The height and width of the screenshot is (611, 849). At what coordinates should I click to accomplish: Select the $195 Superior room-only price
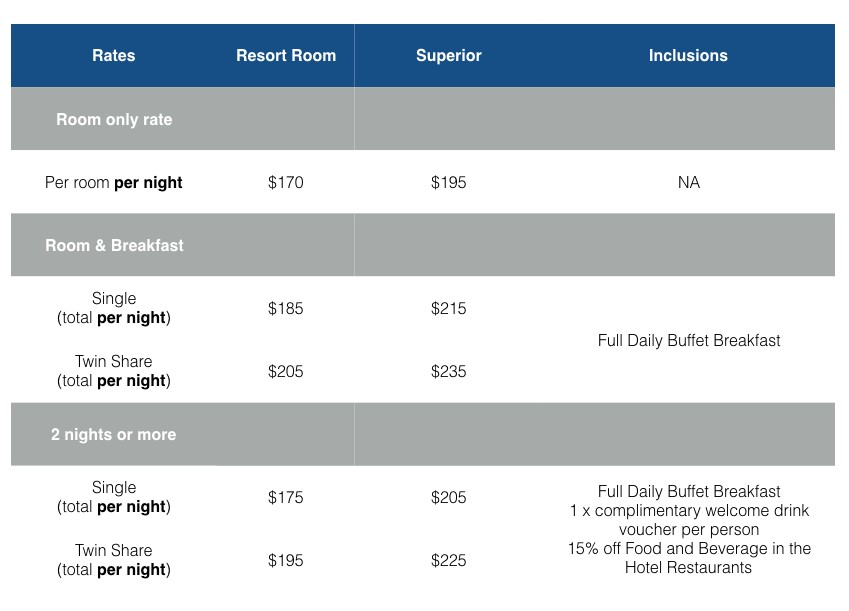[448, 183]
